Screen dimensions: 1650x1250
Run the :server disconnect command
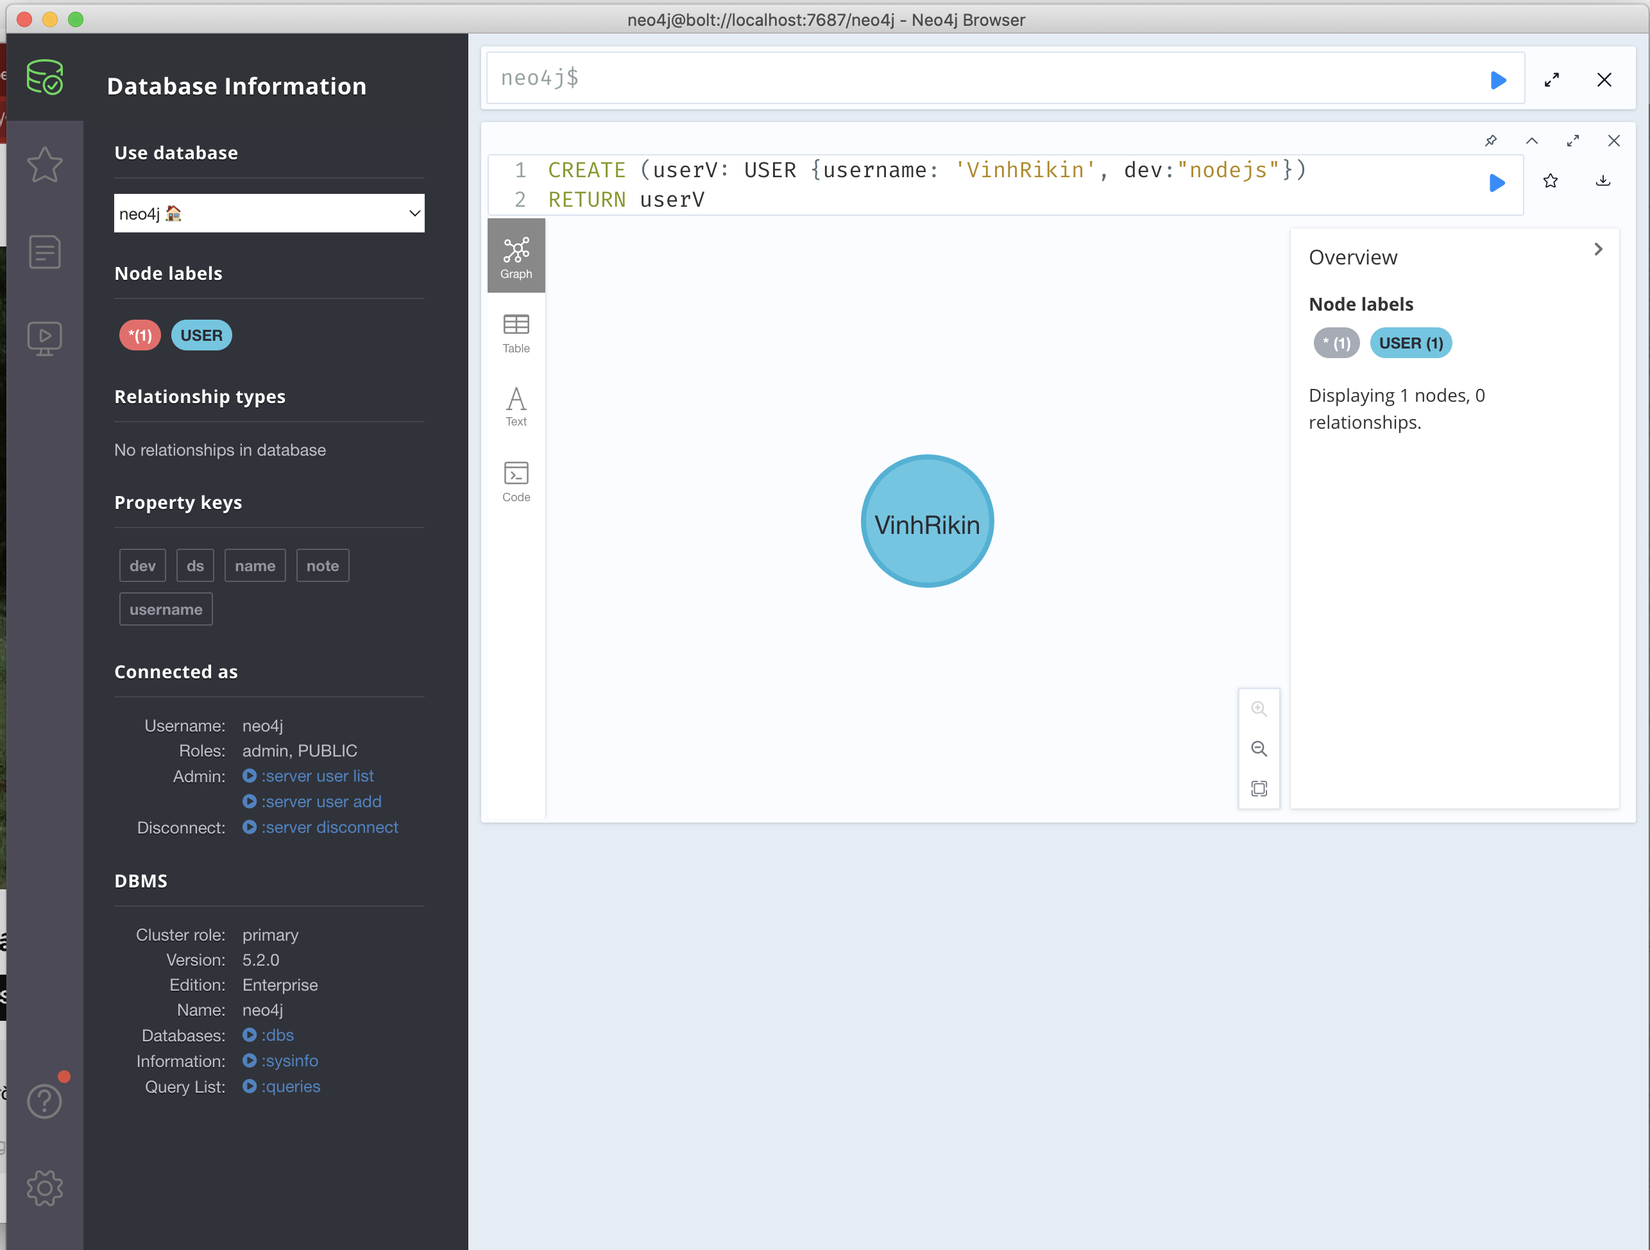tap(320, 828)
